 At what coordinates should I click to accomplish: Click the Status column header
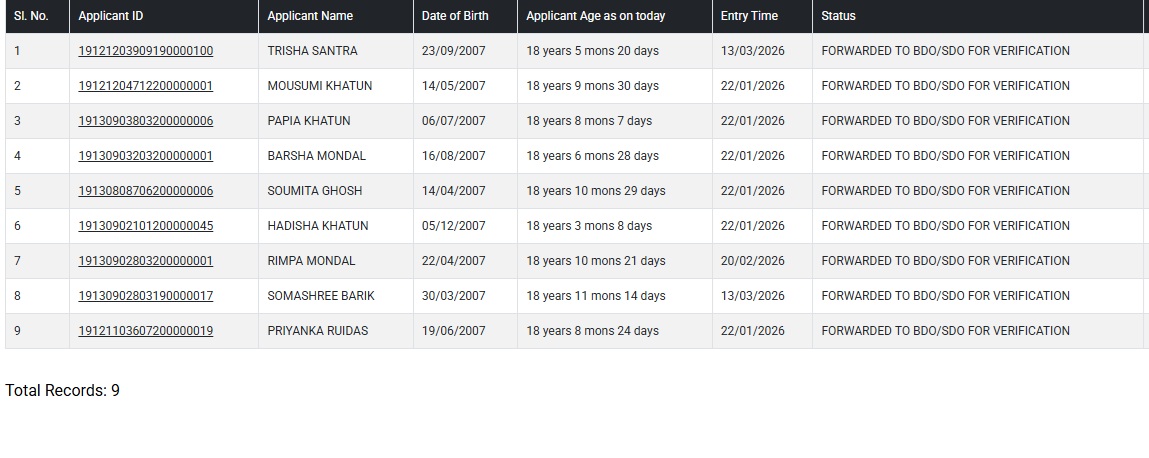(838, 16)
